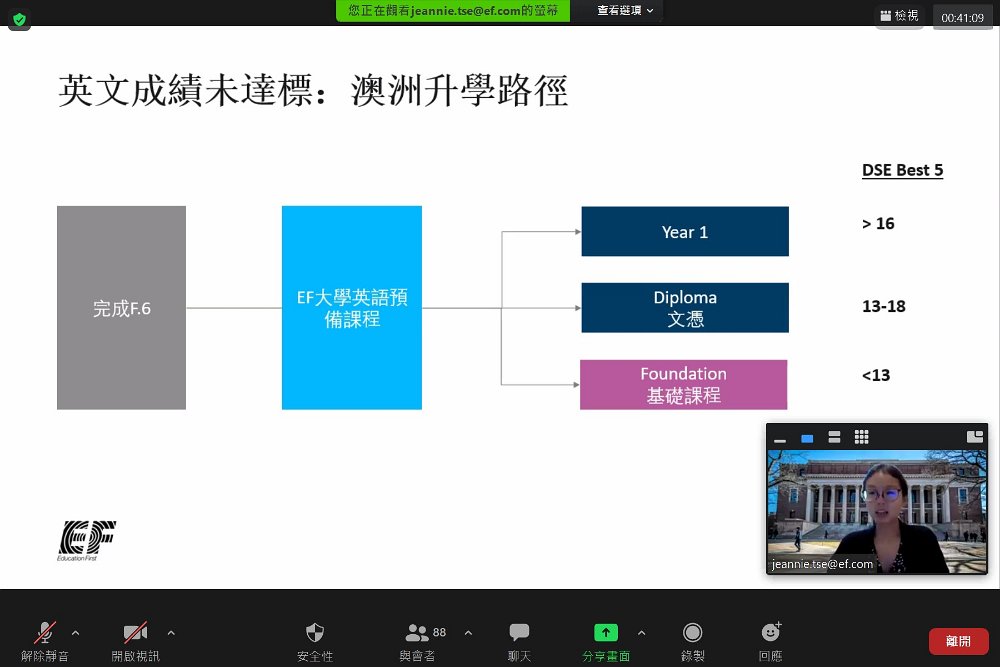
Task: Click the green encryption shield icon
Action: click(19, 20)
